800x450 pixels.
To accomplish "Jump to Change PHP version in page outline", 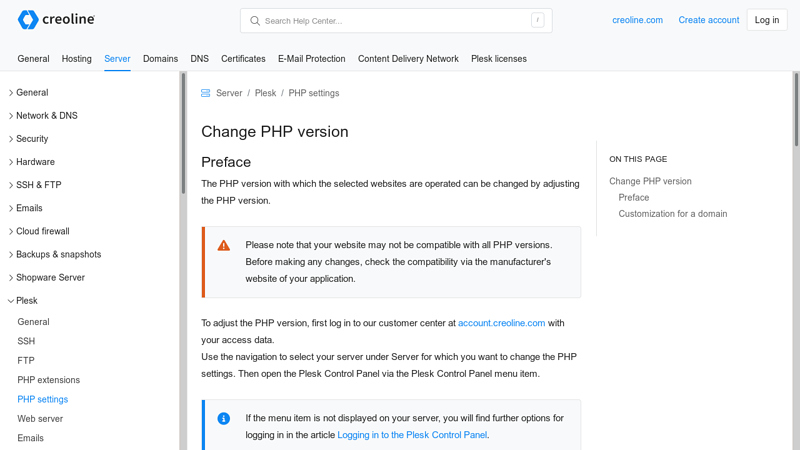I will (x=651, y=181).
